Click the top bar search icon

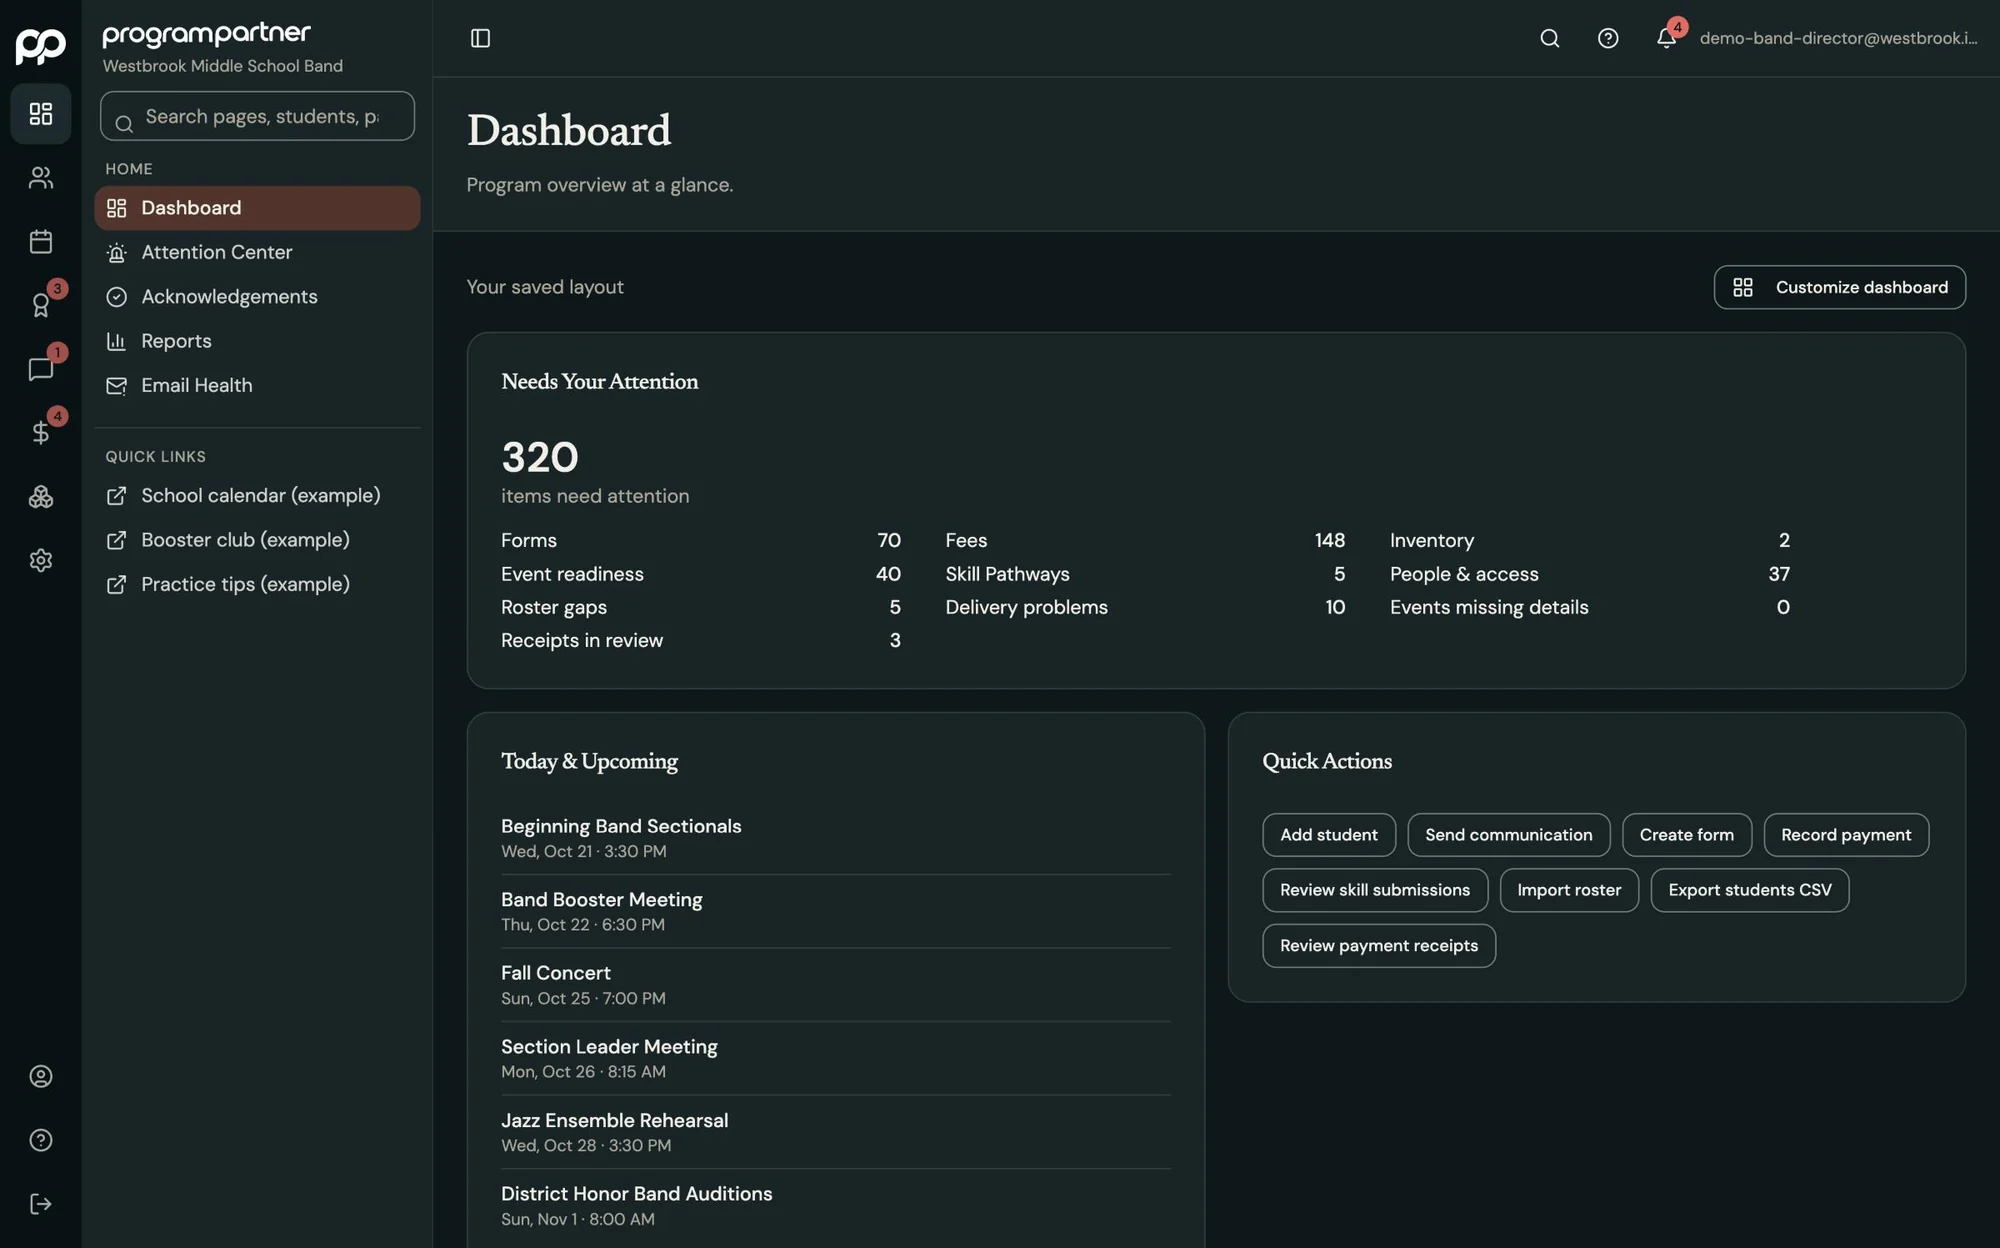coord(1549,38)
